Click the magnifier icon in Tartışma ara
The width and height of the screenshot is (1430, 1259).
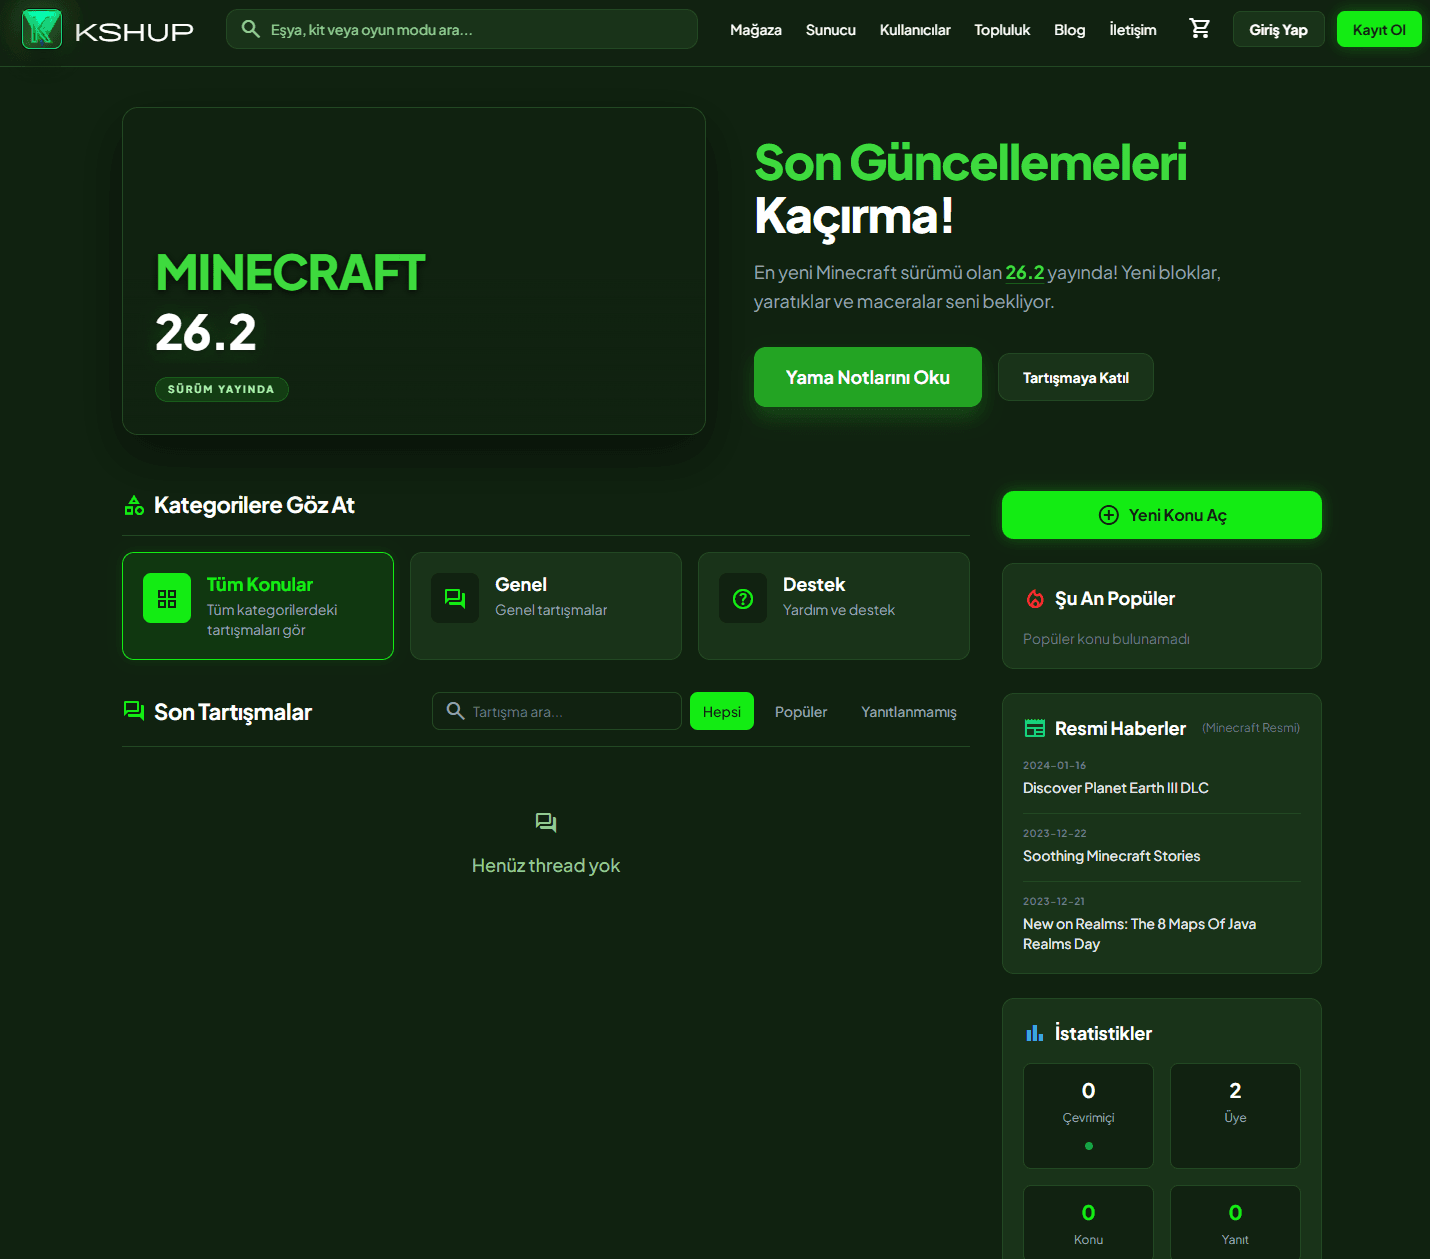[x=455, y=711]
